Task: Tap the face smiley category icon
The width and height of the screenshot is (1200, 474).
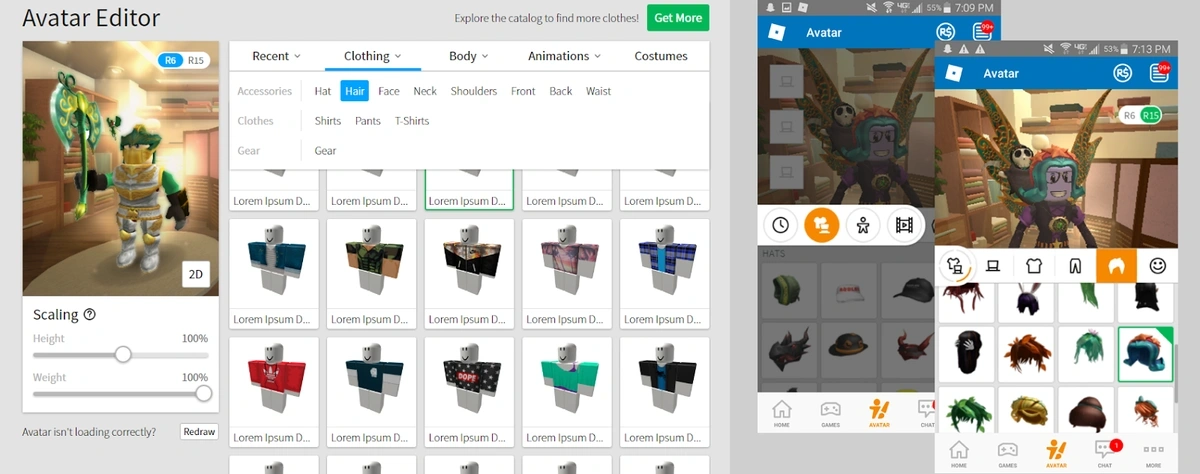Action: [1158, 265]
